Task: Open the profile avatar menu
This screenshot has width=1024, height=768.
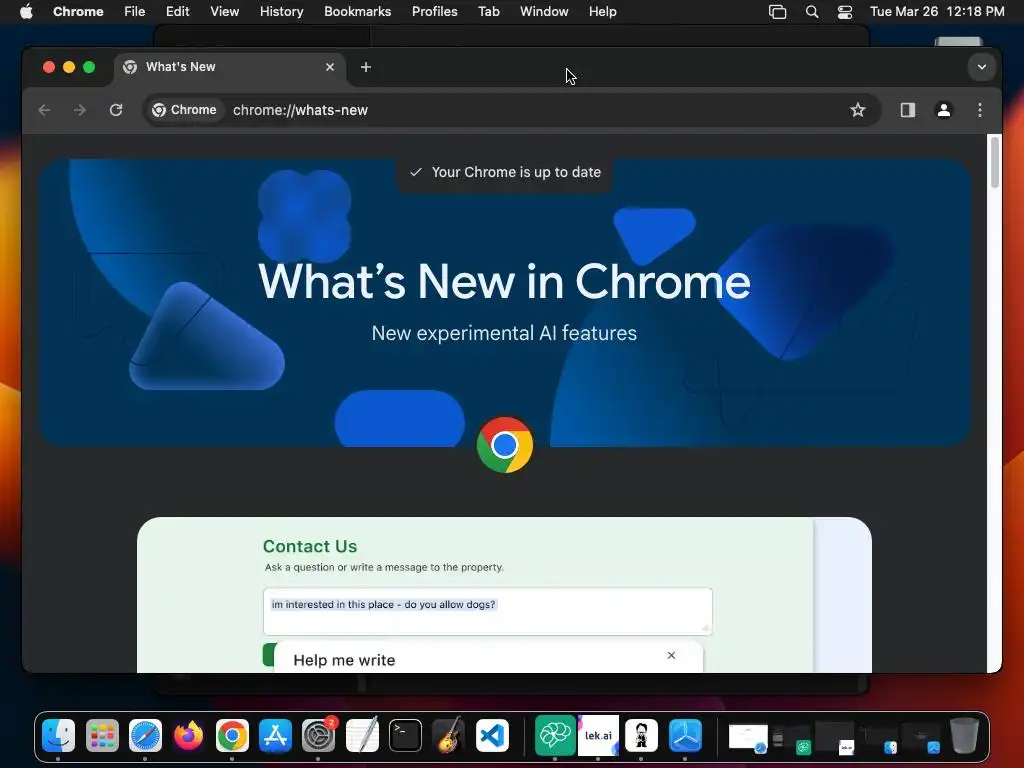Action: tap(944, 110)
